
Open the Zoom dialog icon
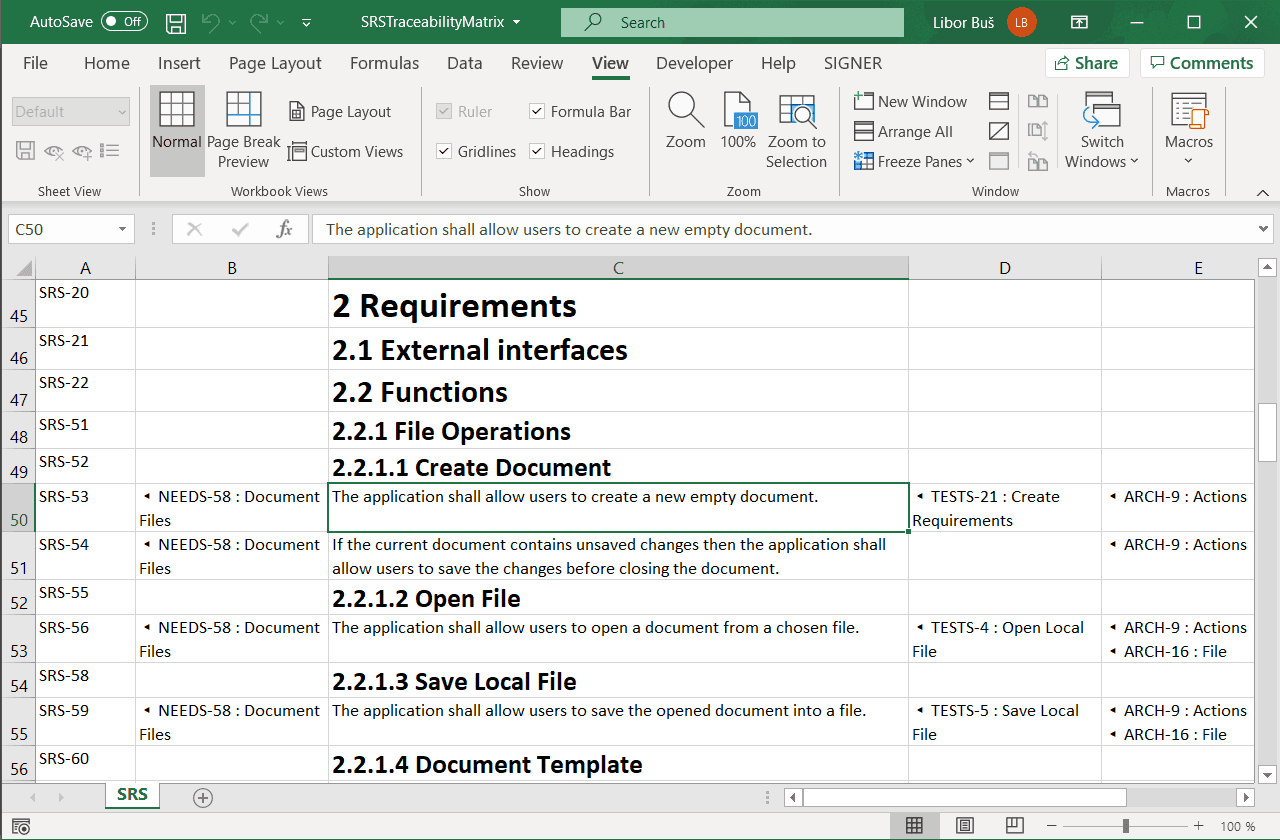click(685, 109)
